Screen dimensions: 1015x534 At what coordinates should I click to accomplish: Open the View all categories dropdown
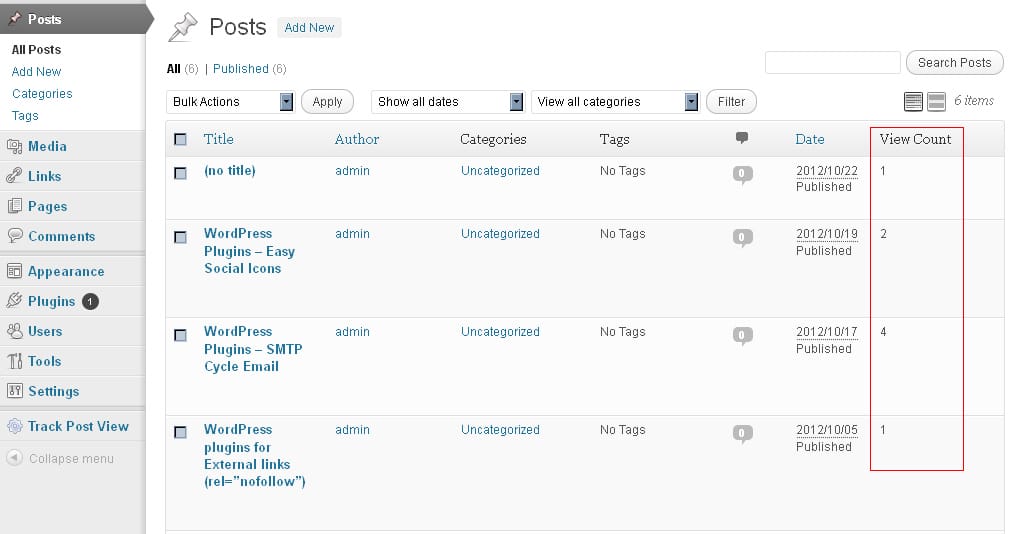(x=614, y=102)
